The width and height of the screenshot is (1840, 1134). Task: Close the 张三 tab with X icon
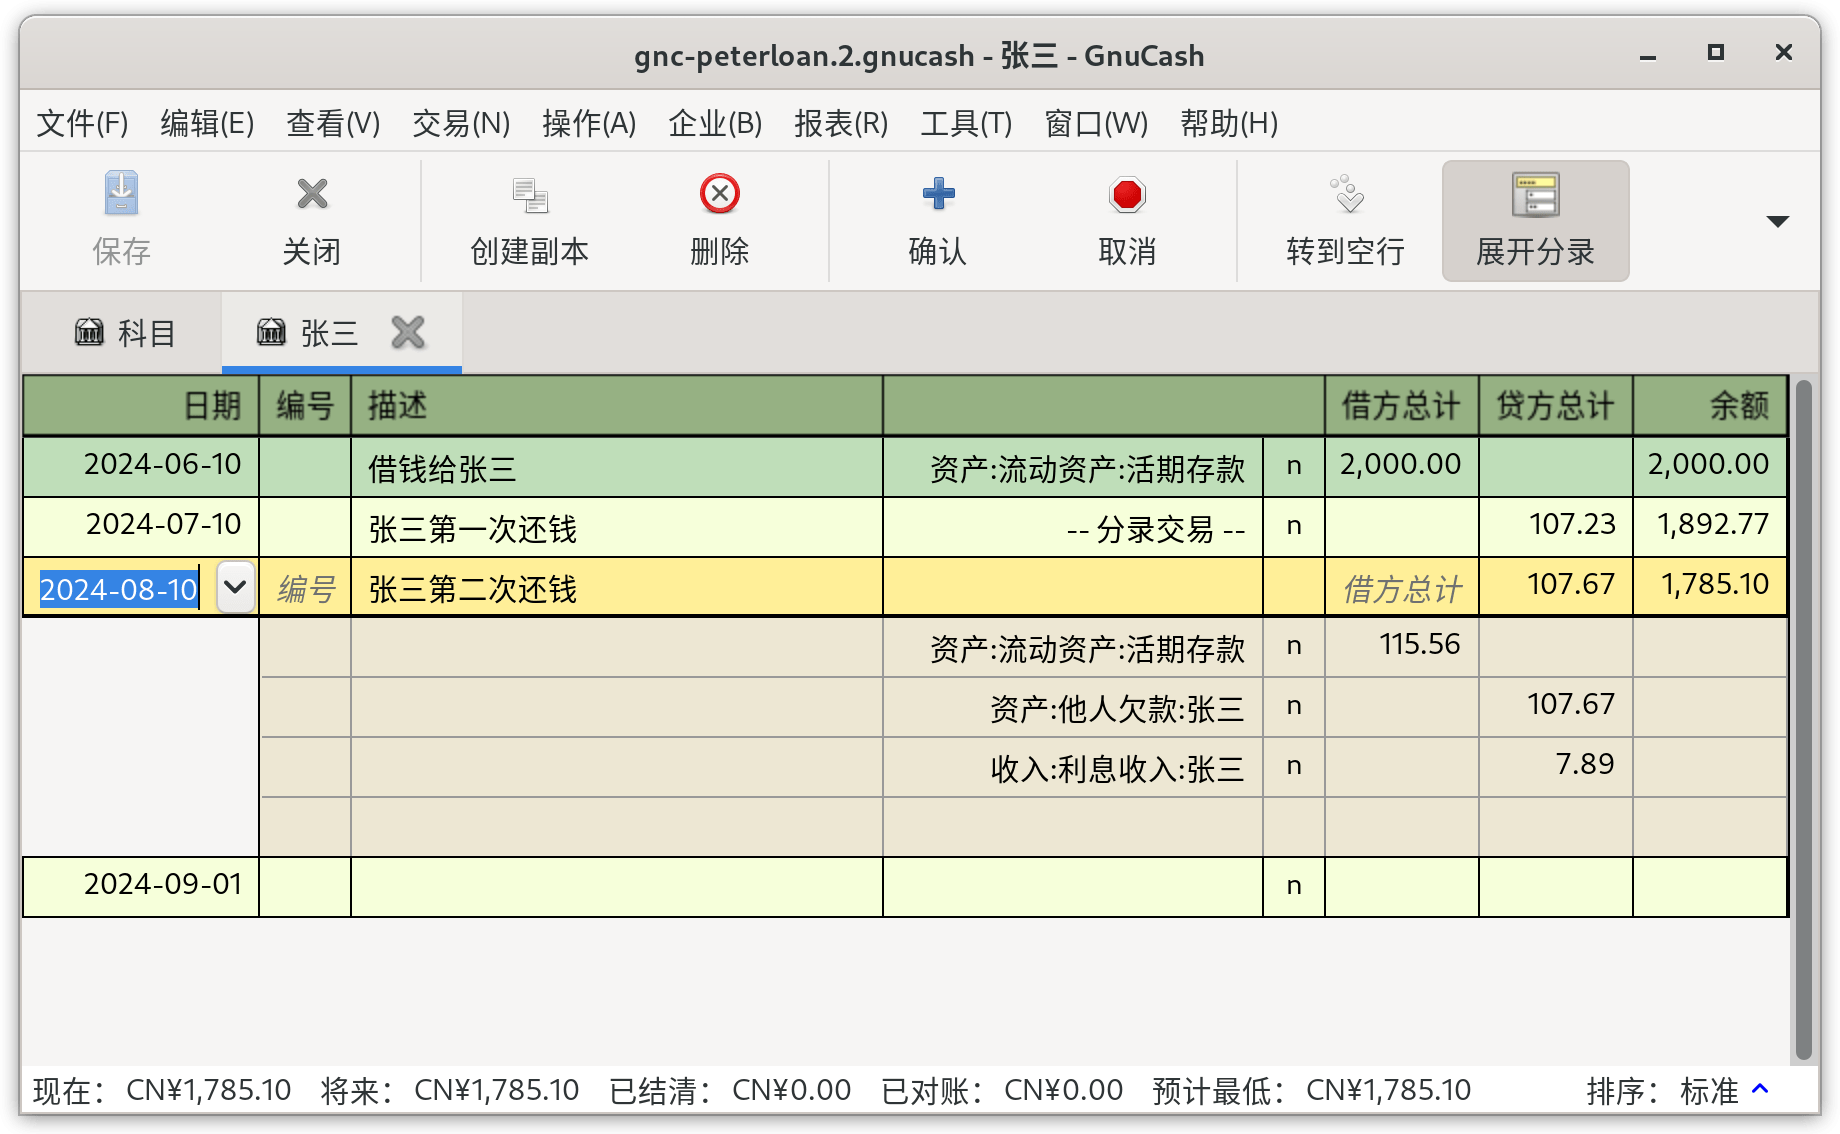click(x=408, y=332)
